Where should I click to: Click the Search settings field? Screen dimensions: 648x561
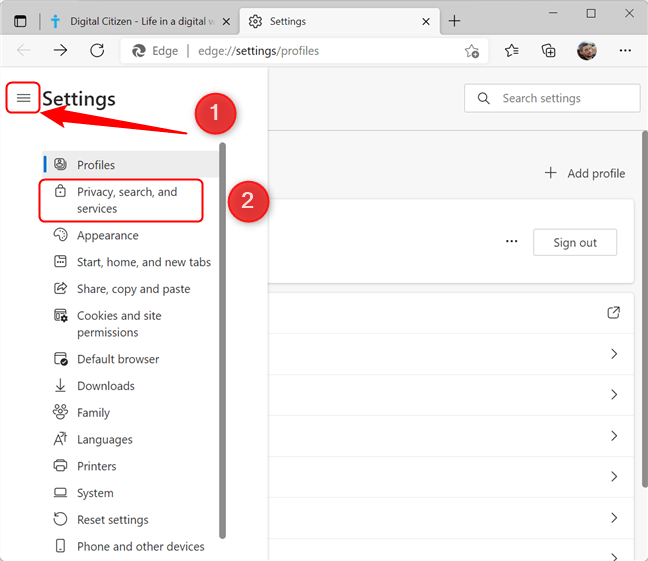[552, 98]
